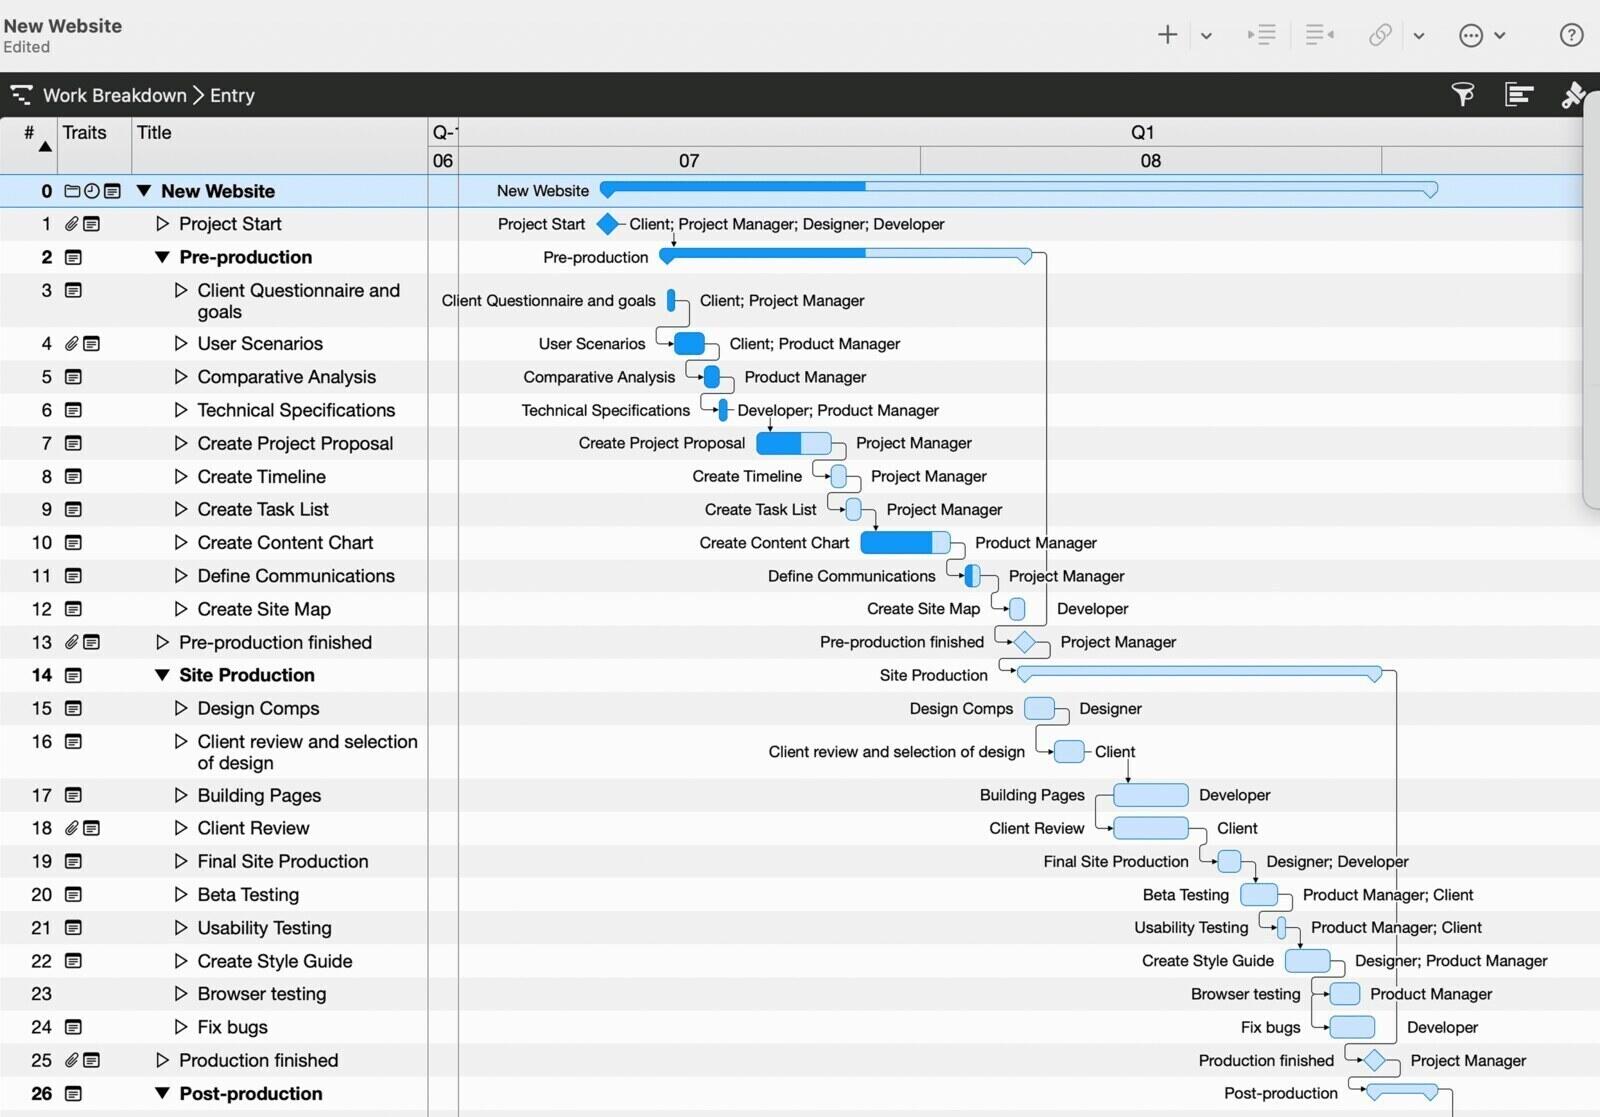The image size is (1600, 1117).
Task: Click the Work Breakdown outline icon
Action: [21, 95]
